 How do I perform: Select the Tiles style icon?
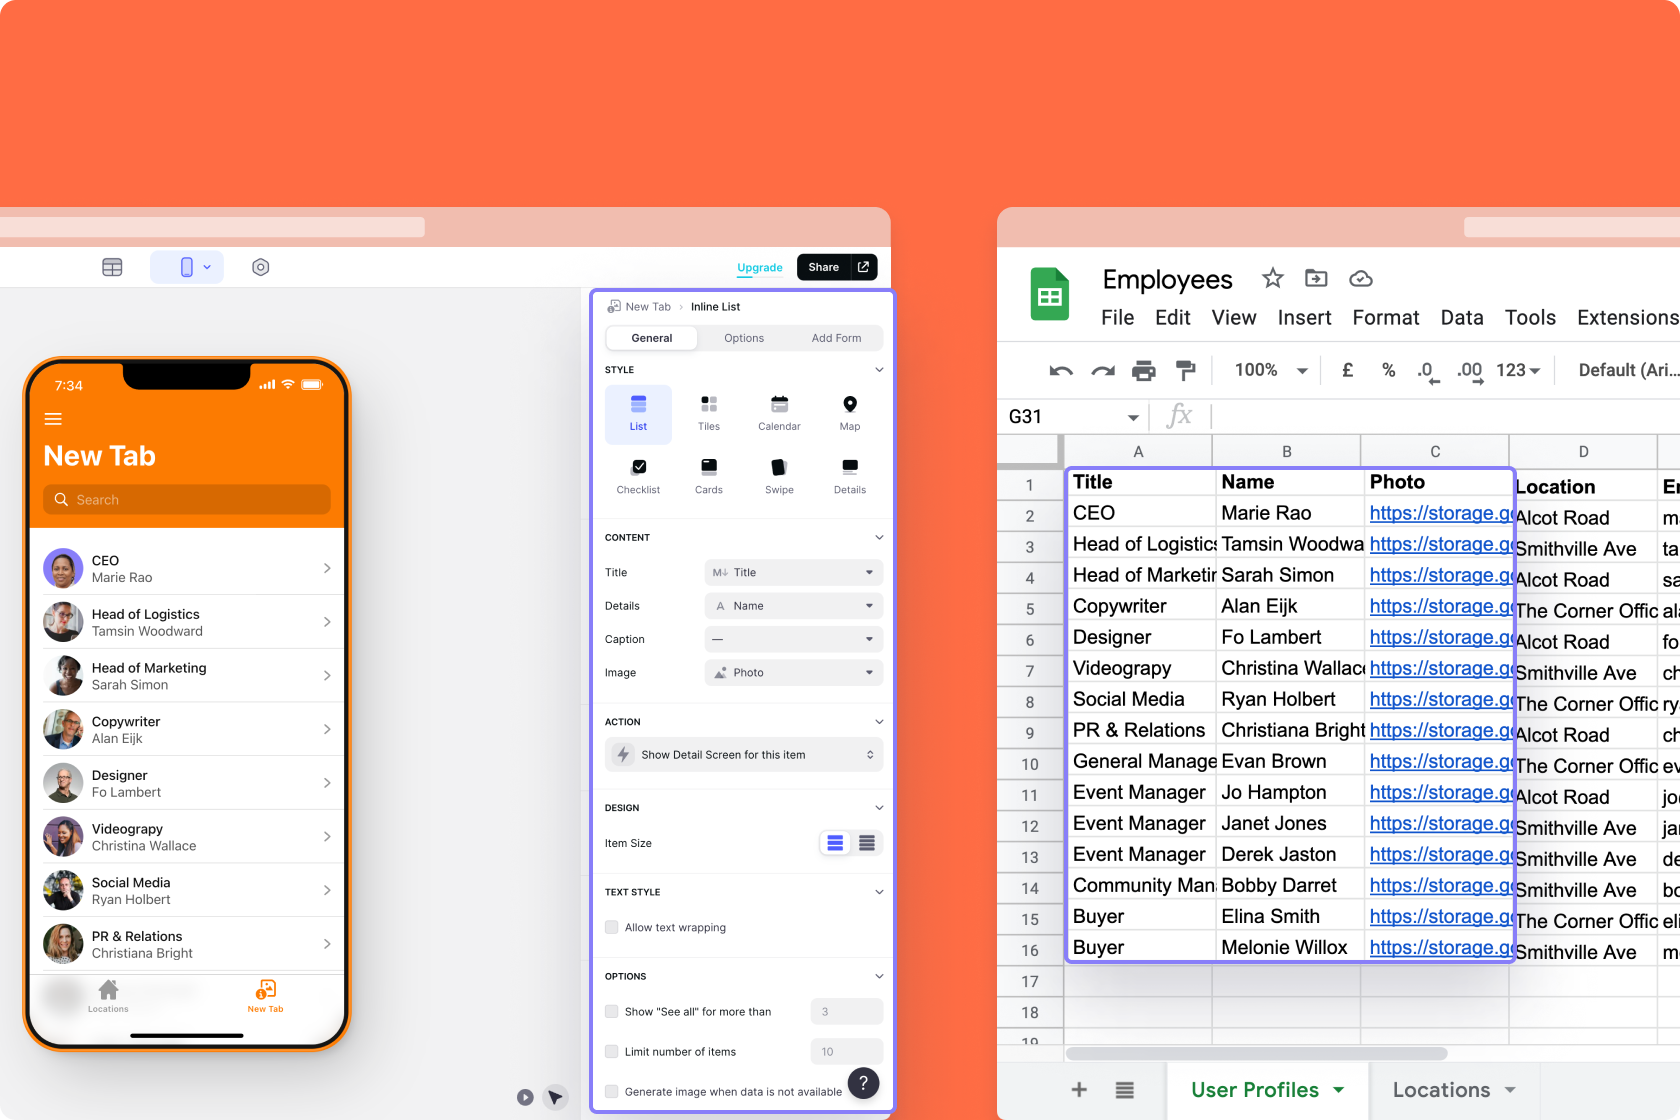[x=708, y=412]
